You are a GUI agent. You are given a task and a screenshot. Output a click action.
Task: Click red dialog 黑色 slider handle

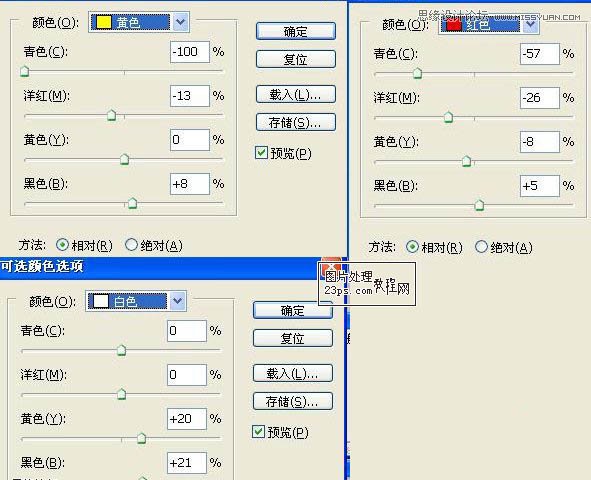[479, 205]
